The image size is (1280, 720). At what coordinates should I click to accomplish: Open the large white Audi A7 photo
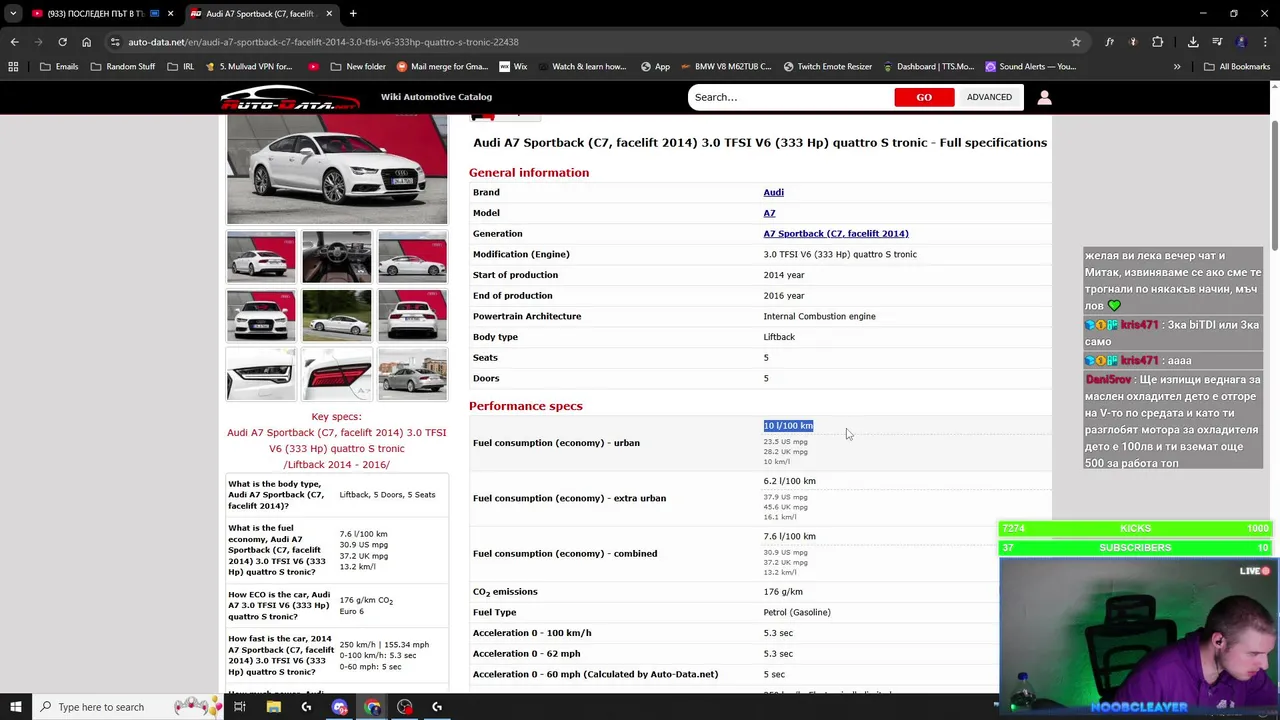[337, 169]
